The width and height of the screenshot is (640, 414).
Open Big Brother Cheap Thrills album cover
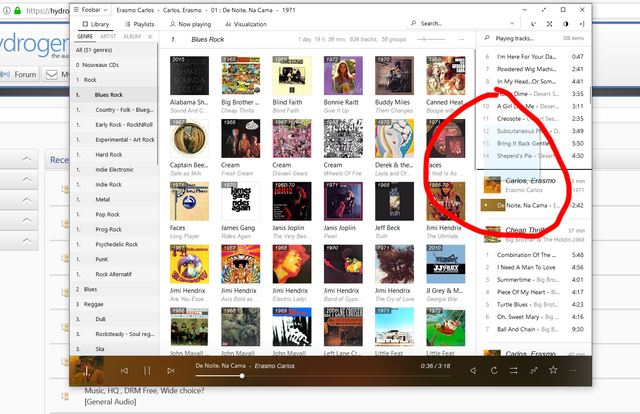coord(241,76)
